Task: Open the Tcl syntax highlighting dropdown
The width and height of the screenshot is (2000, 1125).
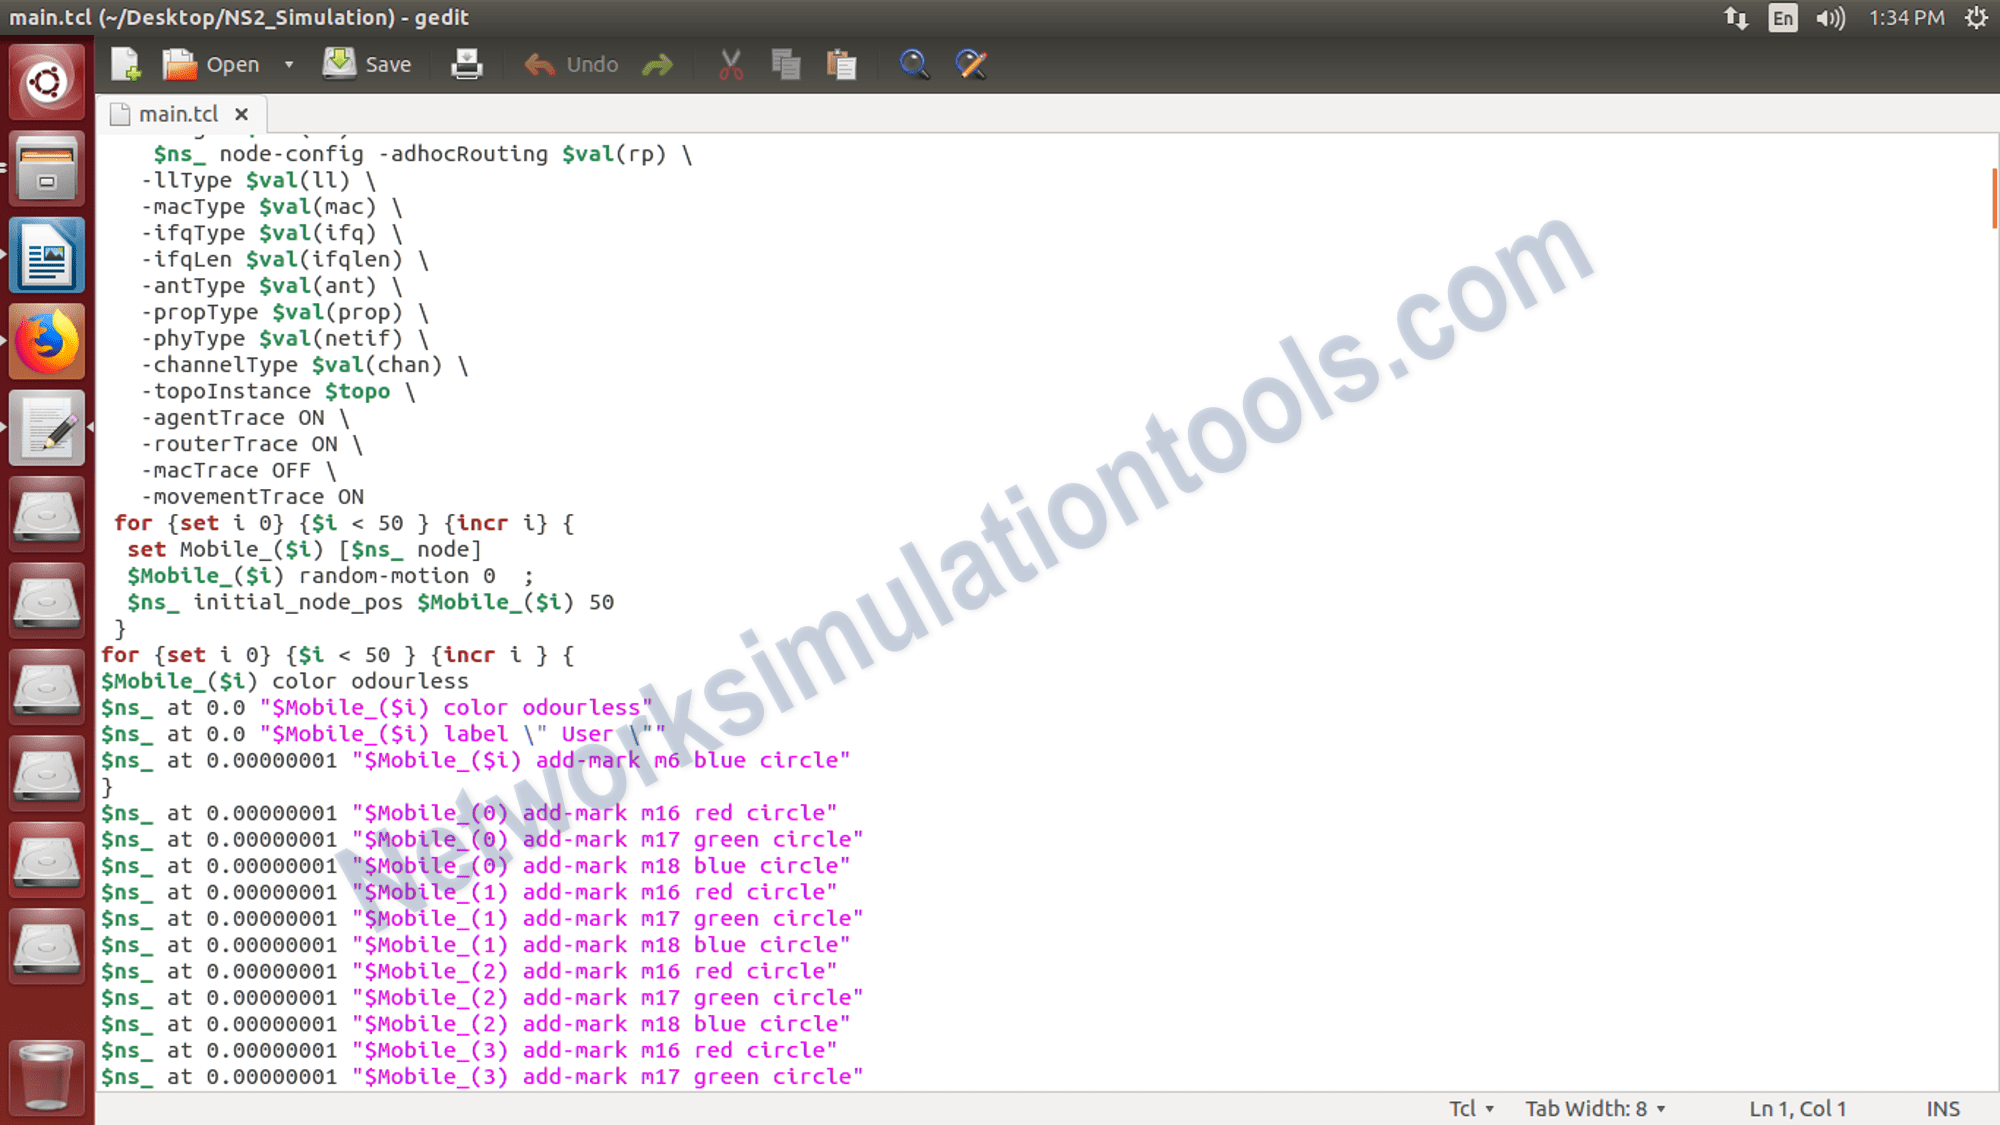Action: (x=1468, y=1108)
